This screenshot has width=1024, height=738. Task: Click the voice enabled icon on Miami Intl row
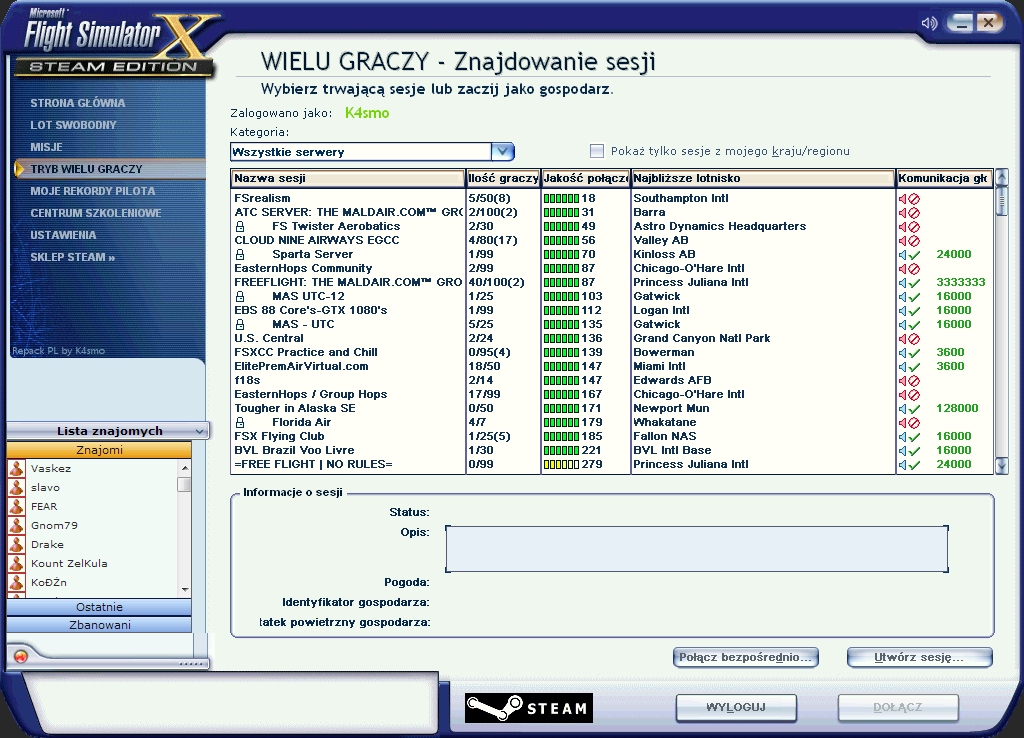tap(909, 367)
